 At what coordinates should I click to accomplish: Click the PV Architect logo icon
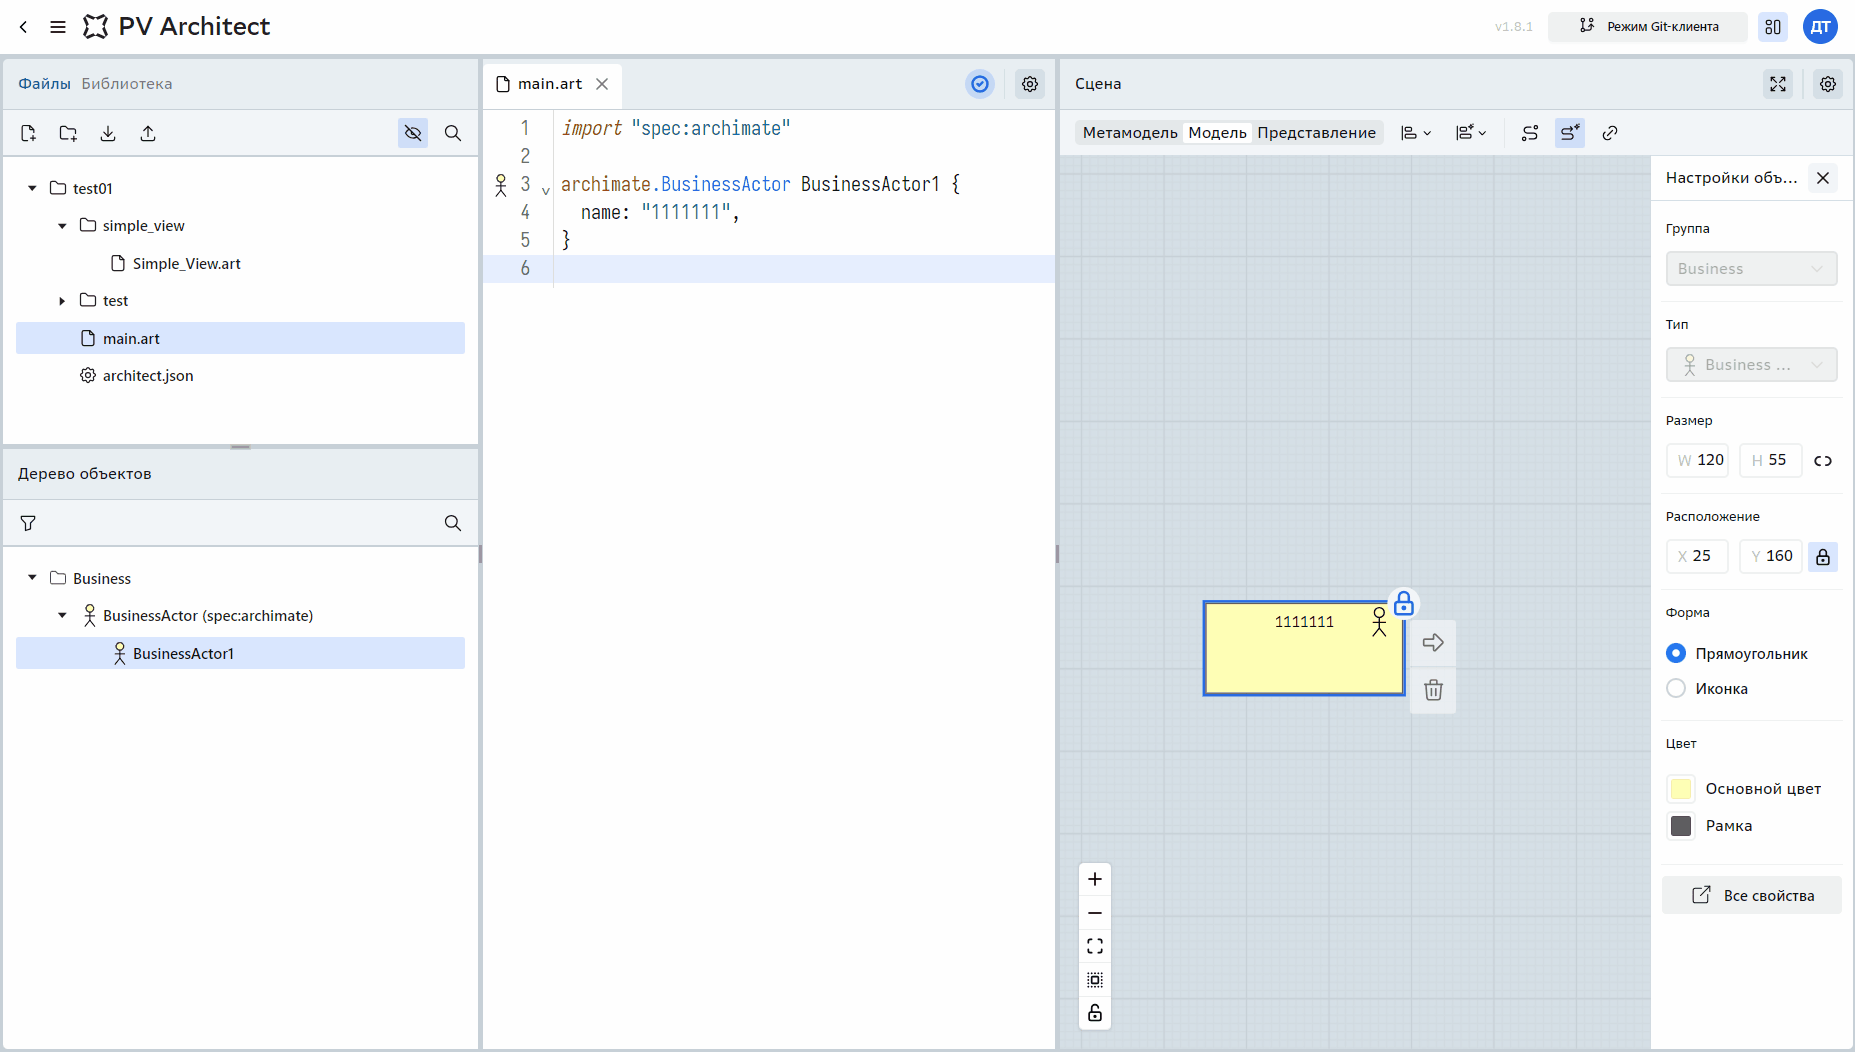95,27
